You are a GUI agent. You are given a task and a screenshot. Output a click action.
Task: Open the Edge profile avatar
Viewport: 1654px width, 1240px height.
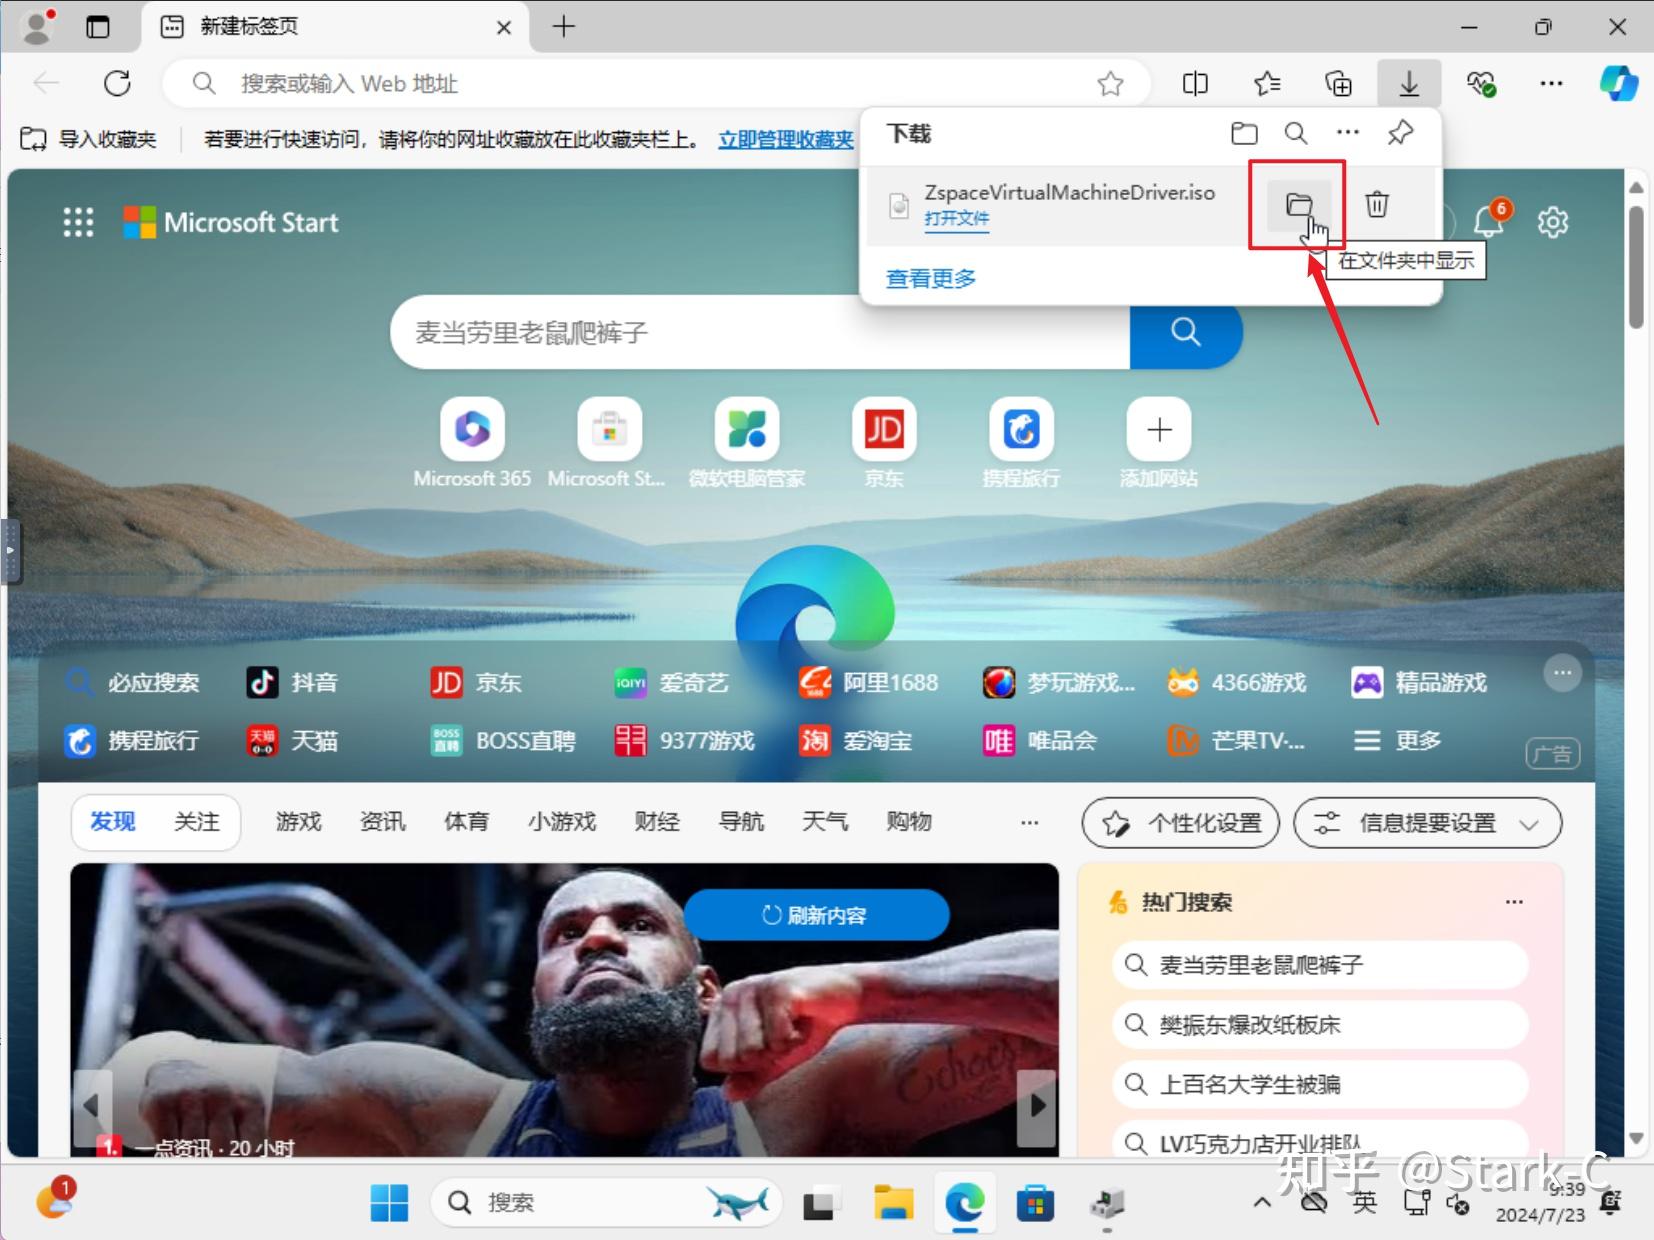(x=37, y=26)
